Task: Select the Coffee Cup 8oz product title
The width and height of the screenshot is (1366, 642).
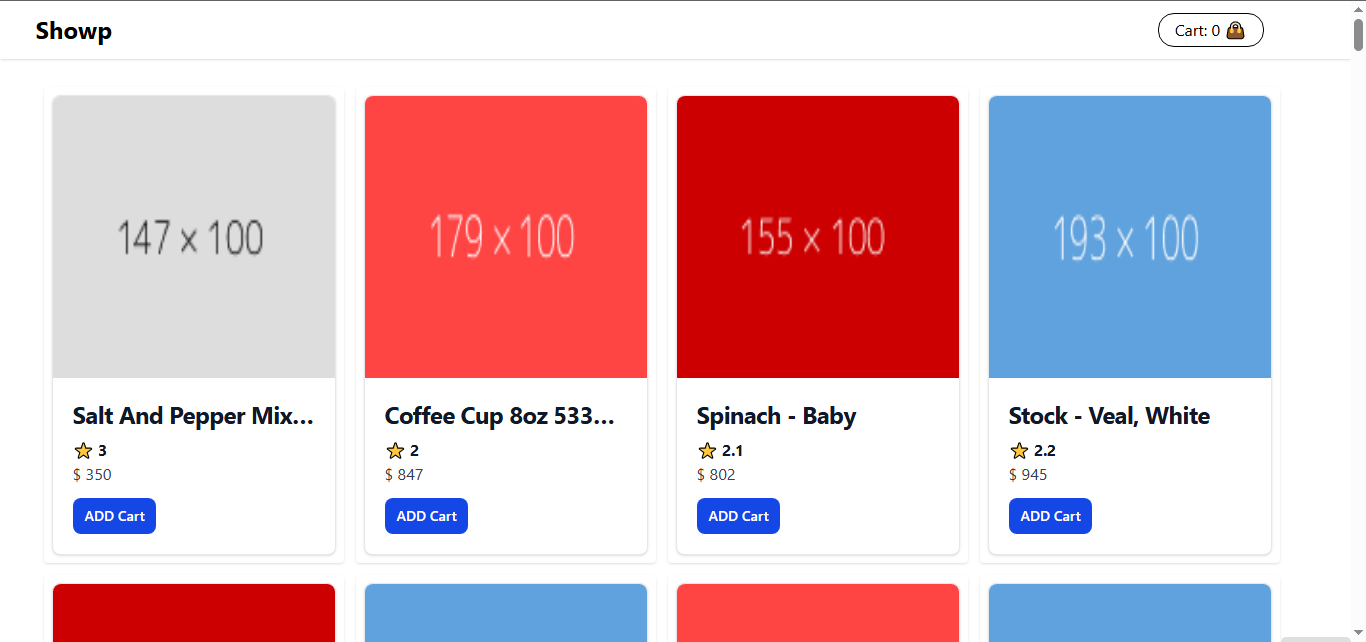Action: tap(500, 416)
